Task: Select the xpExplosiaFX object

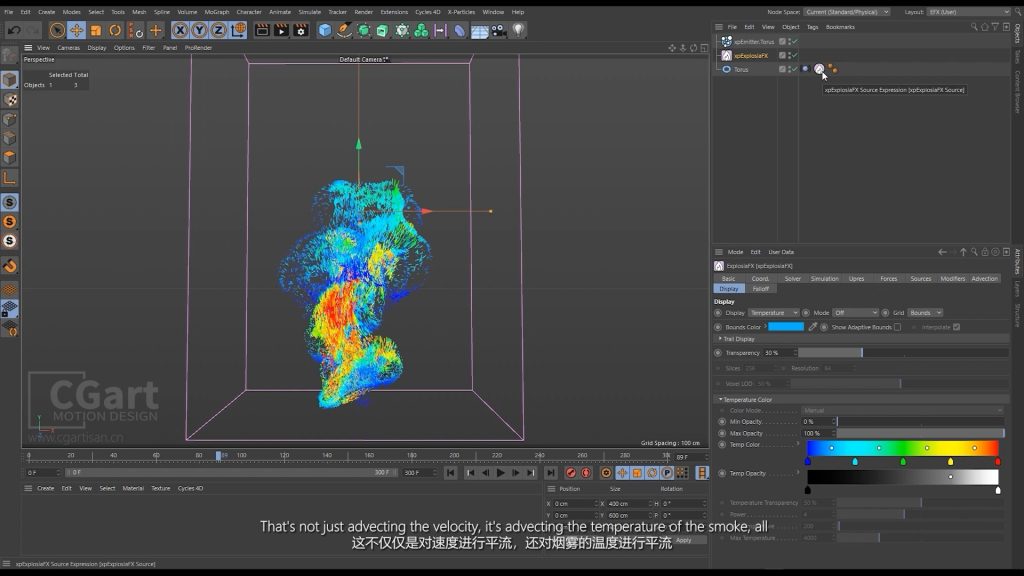Action: 750,56
